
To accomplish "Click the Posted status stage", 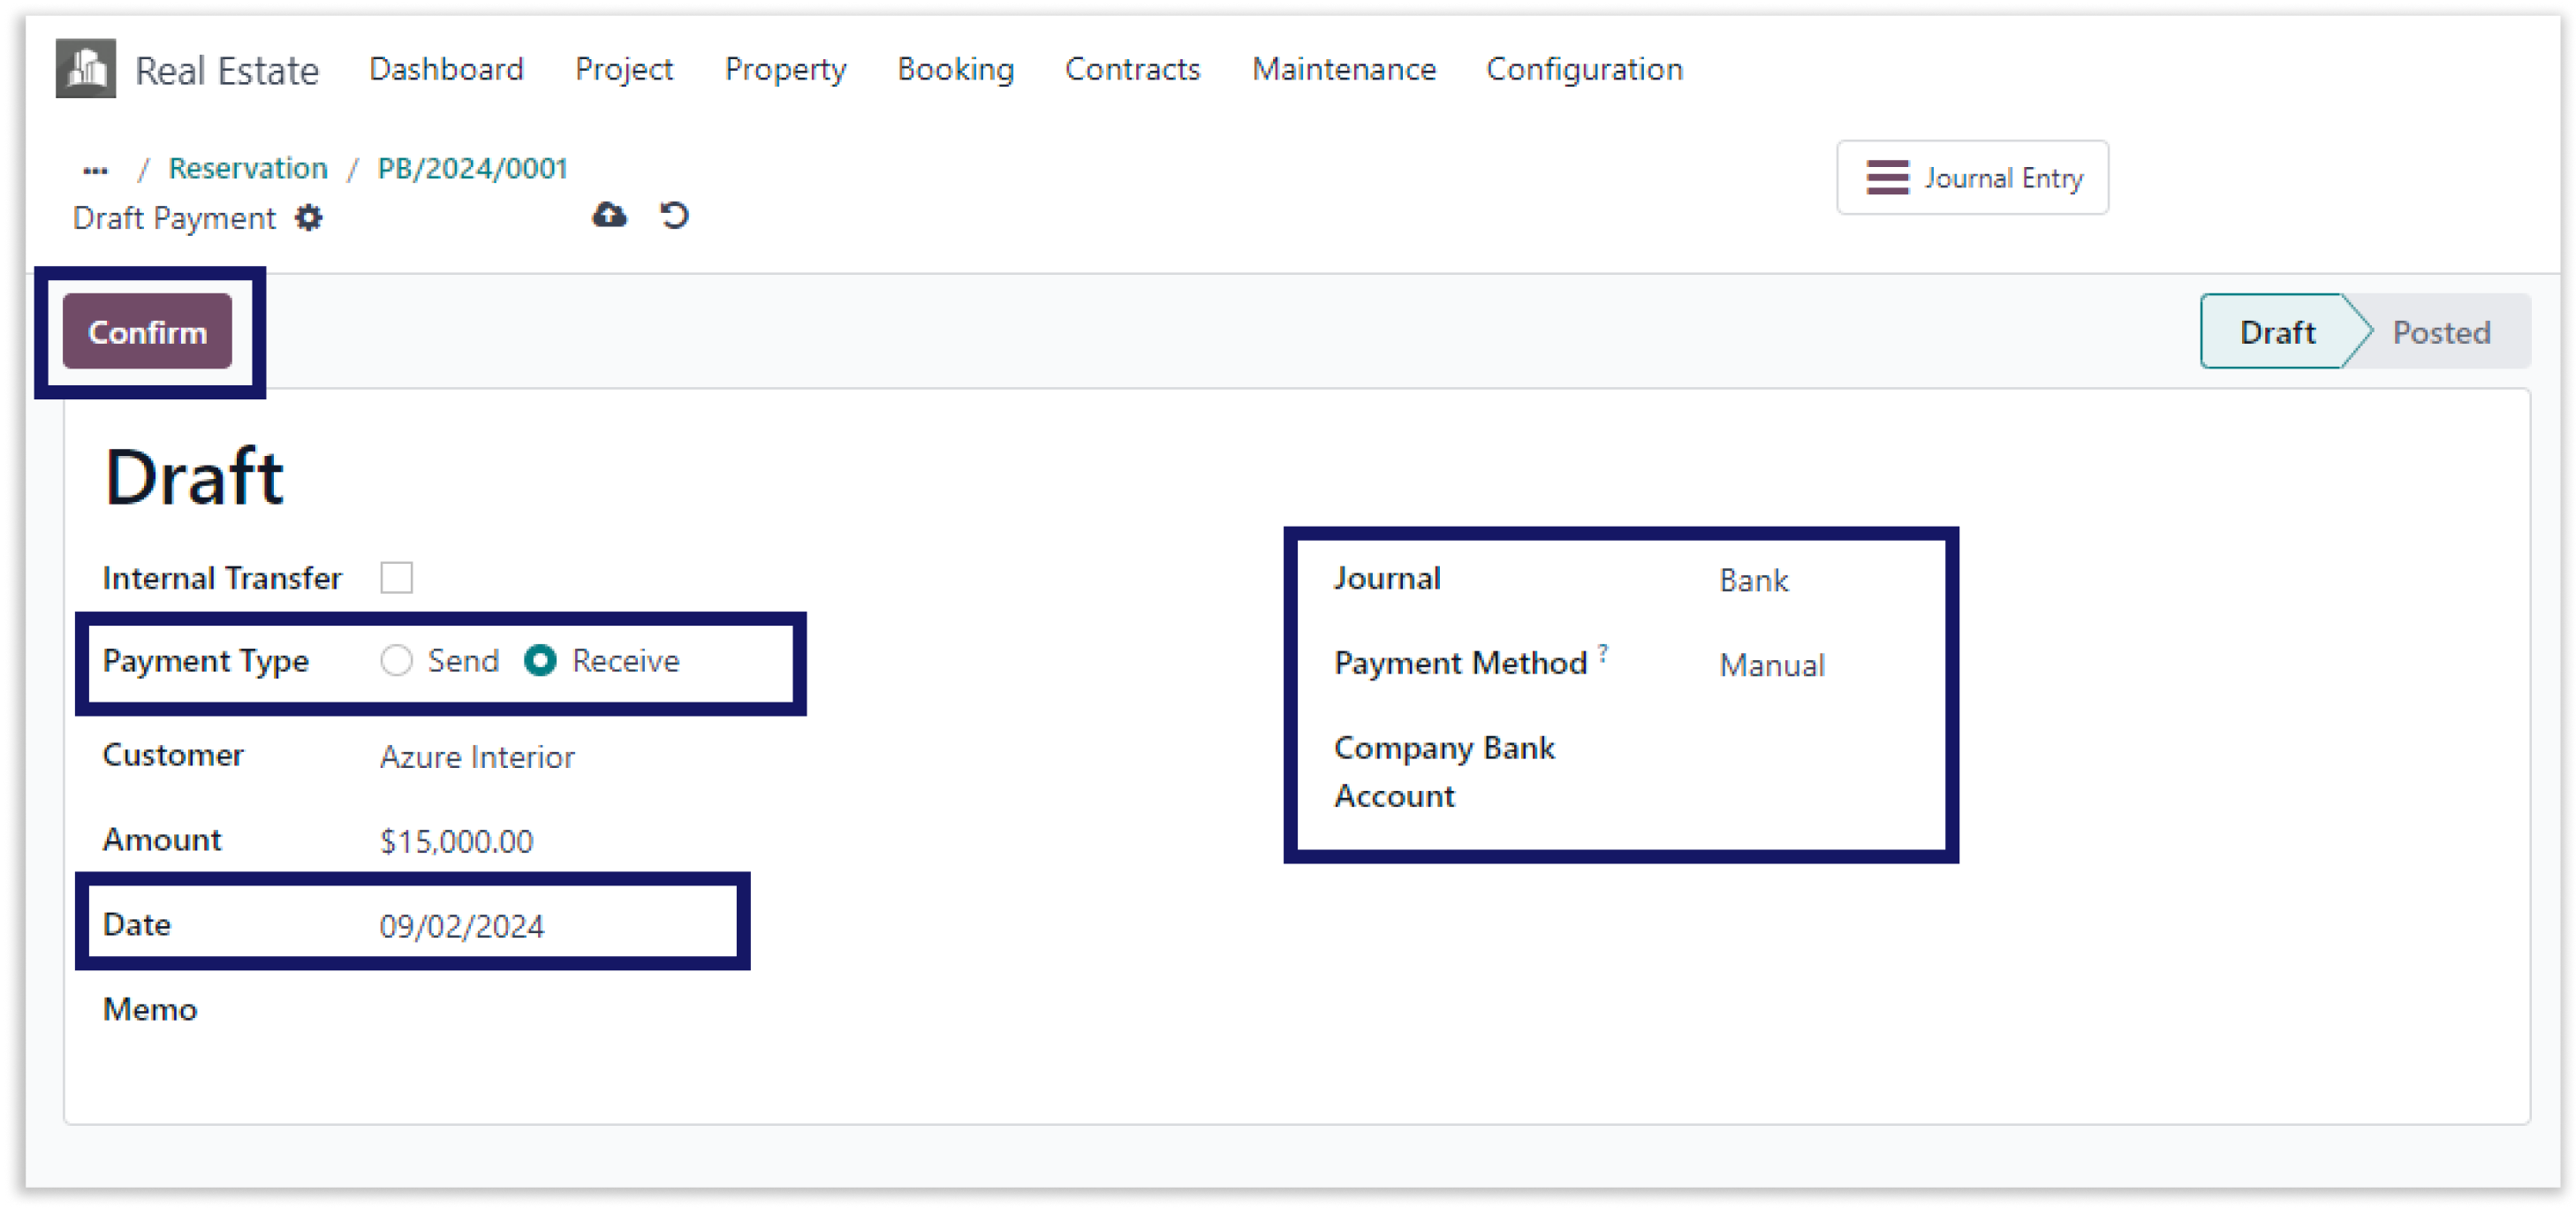I will (x=2440, y=332).
